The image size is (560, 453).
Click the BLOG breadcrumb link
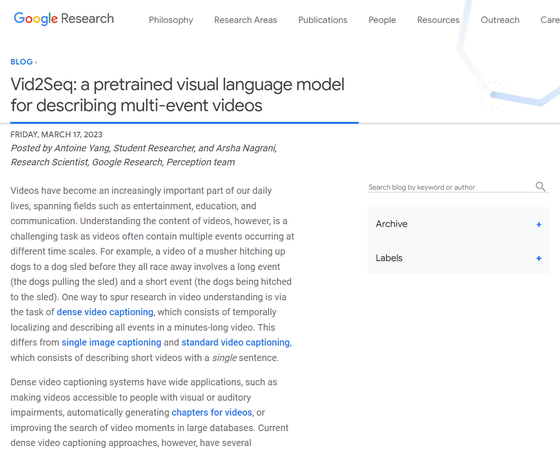click(21, 62)
